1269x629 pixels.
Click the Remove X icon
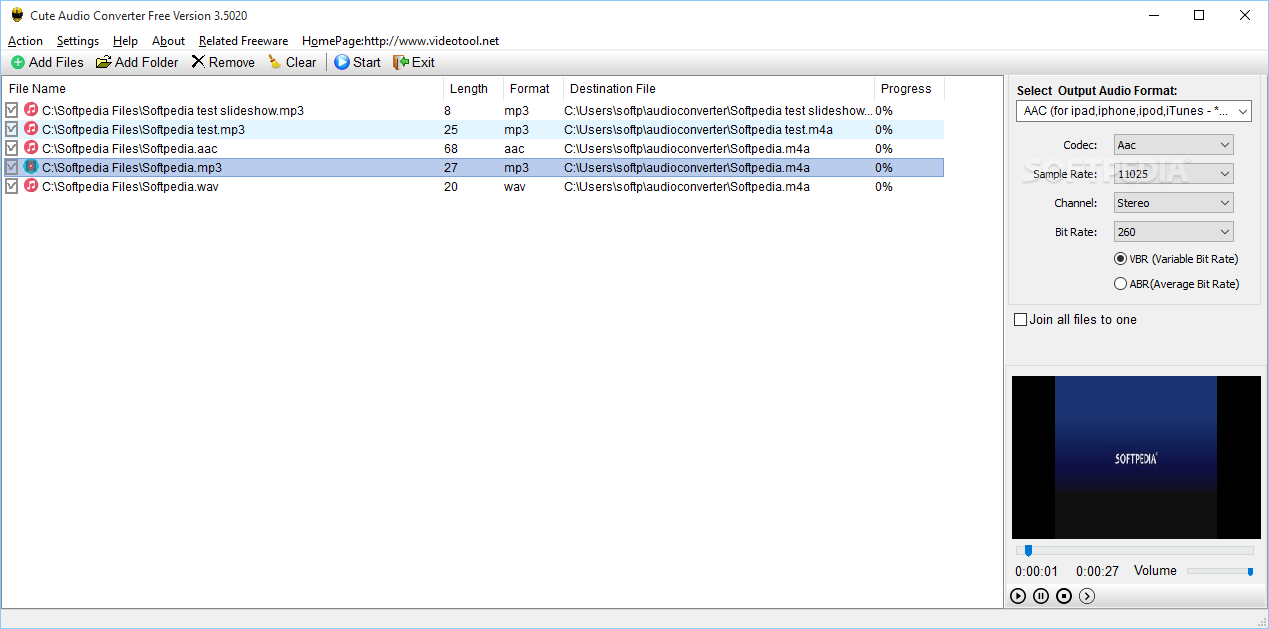(x=198, y=62)
